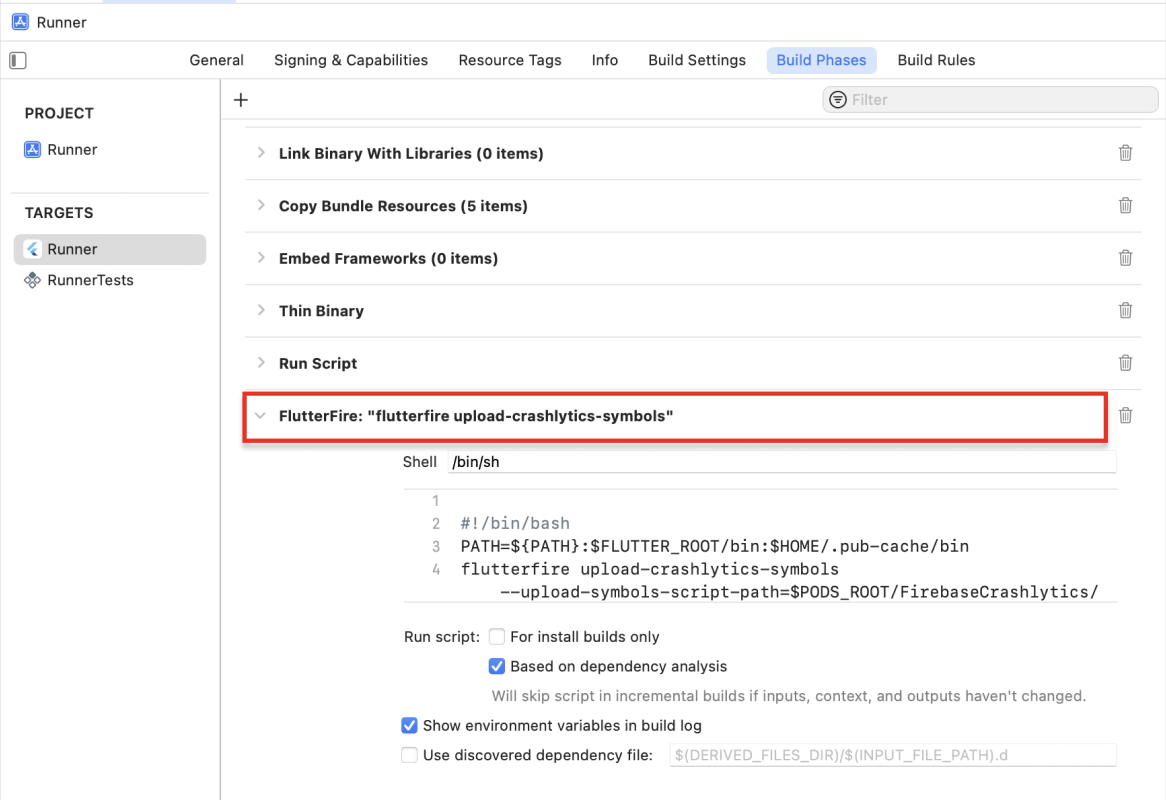Click Run Script phase title

(318, 364)
